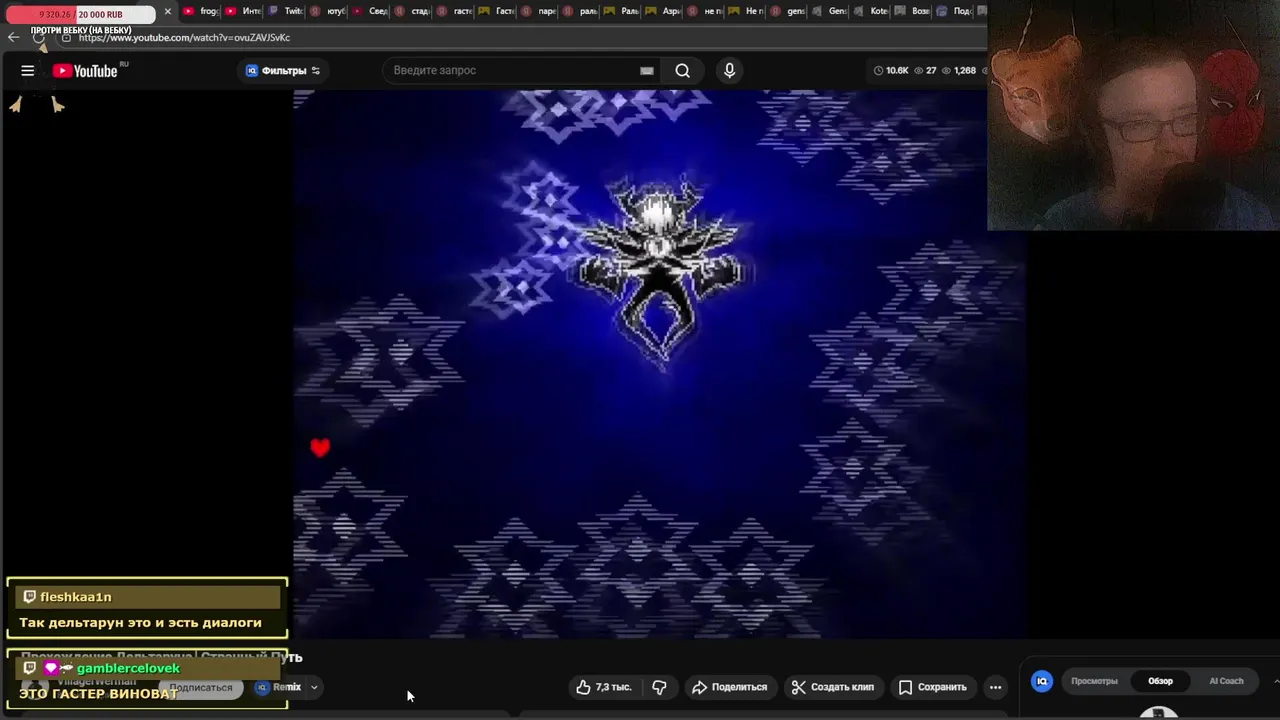Go back with the browser back arrow
1280x720 pixels.
pos(13,37)
